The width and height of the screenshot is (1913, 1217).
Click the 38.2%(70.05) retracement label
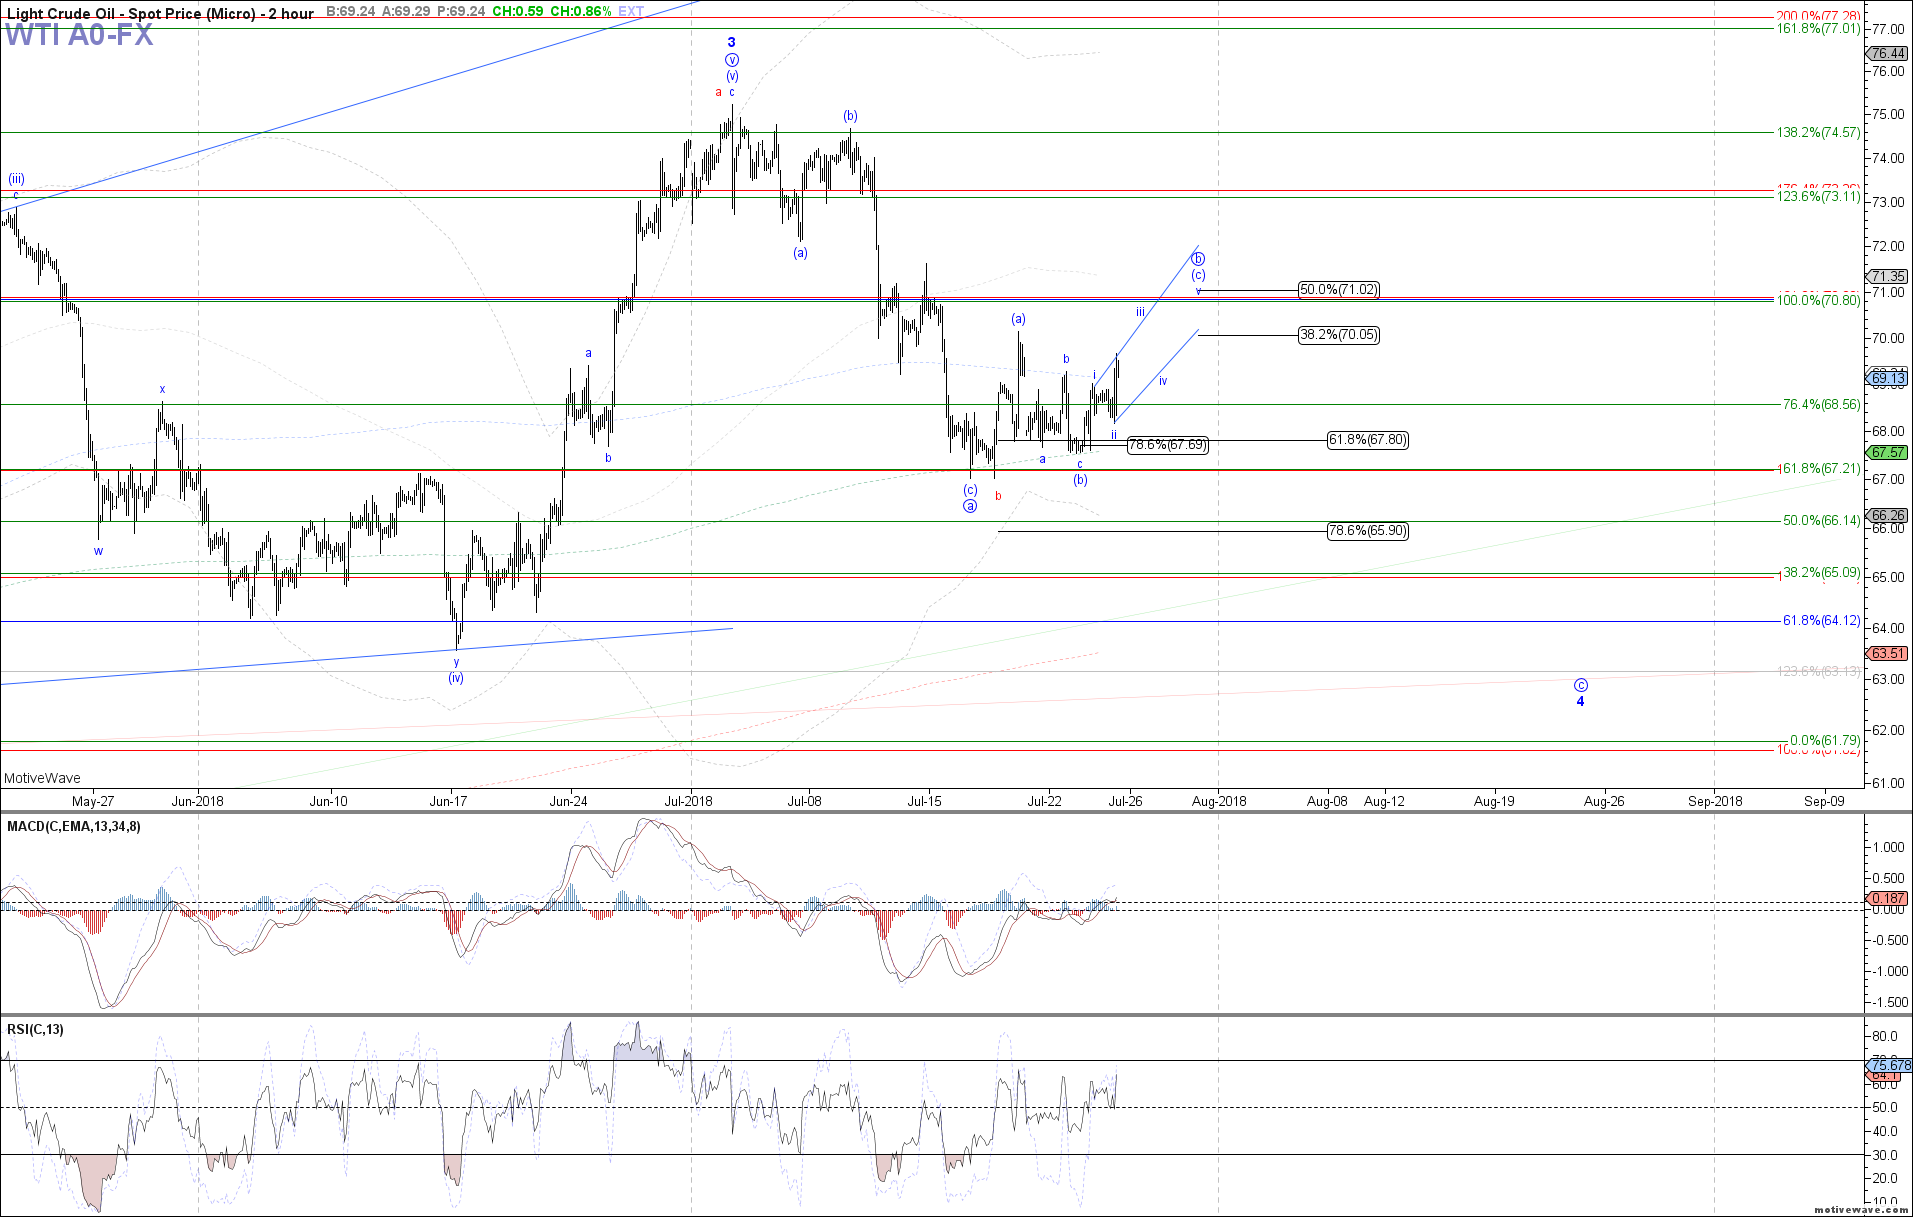click(x=1338, y=335)
